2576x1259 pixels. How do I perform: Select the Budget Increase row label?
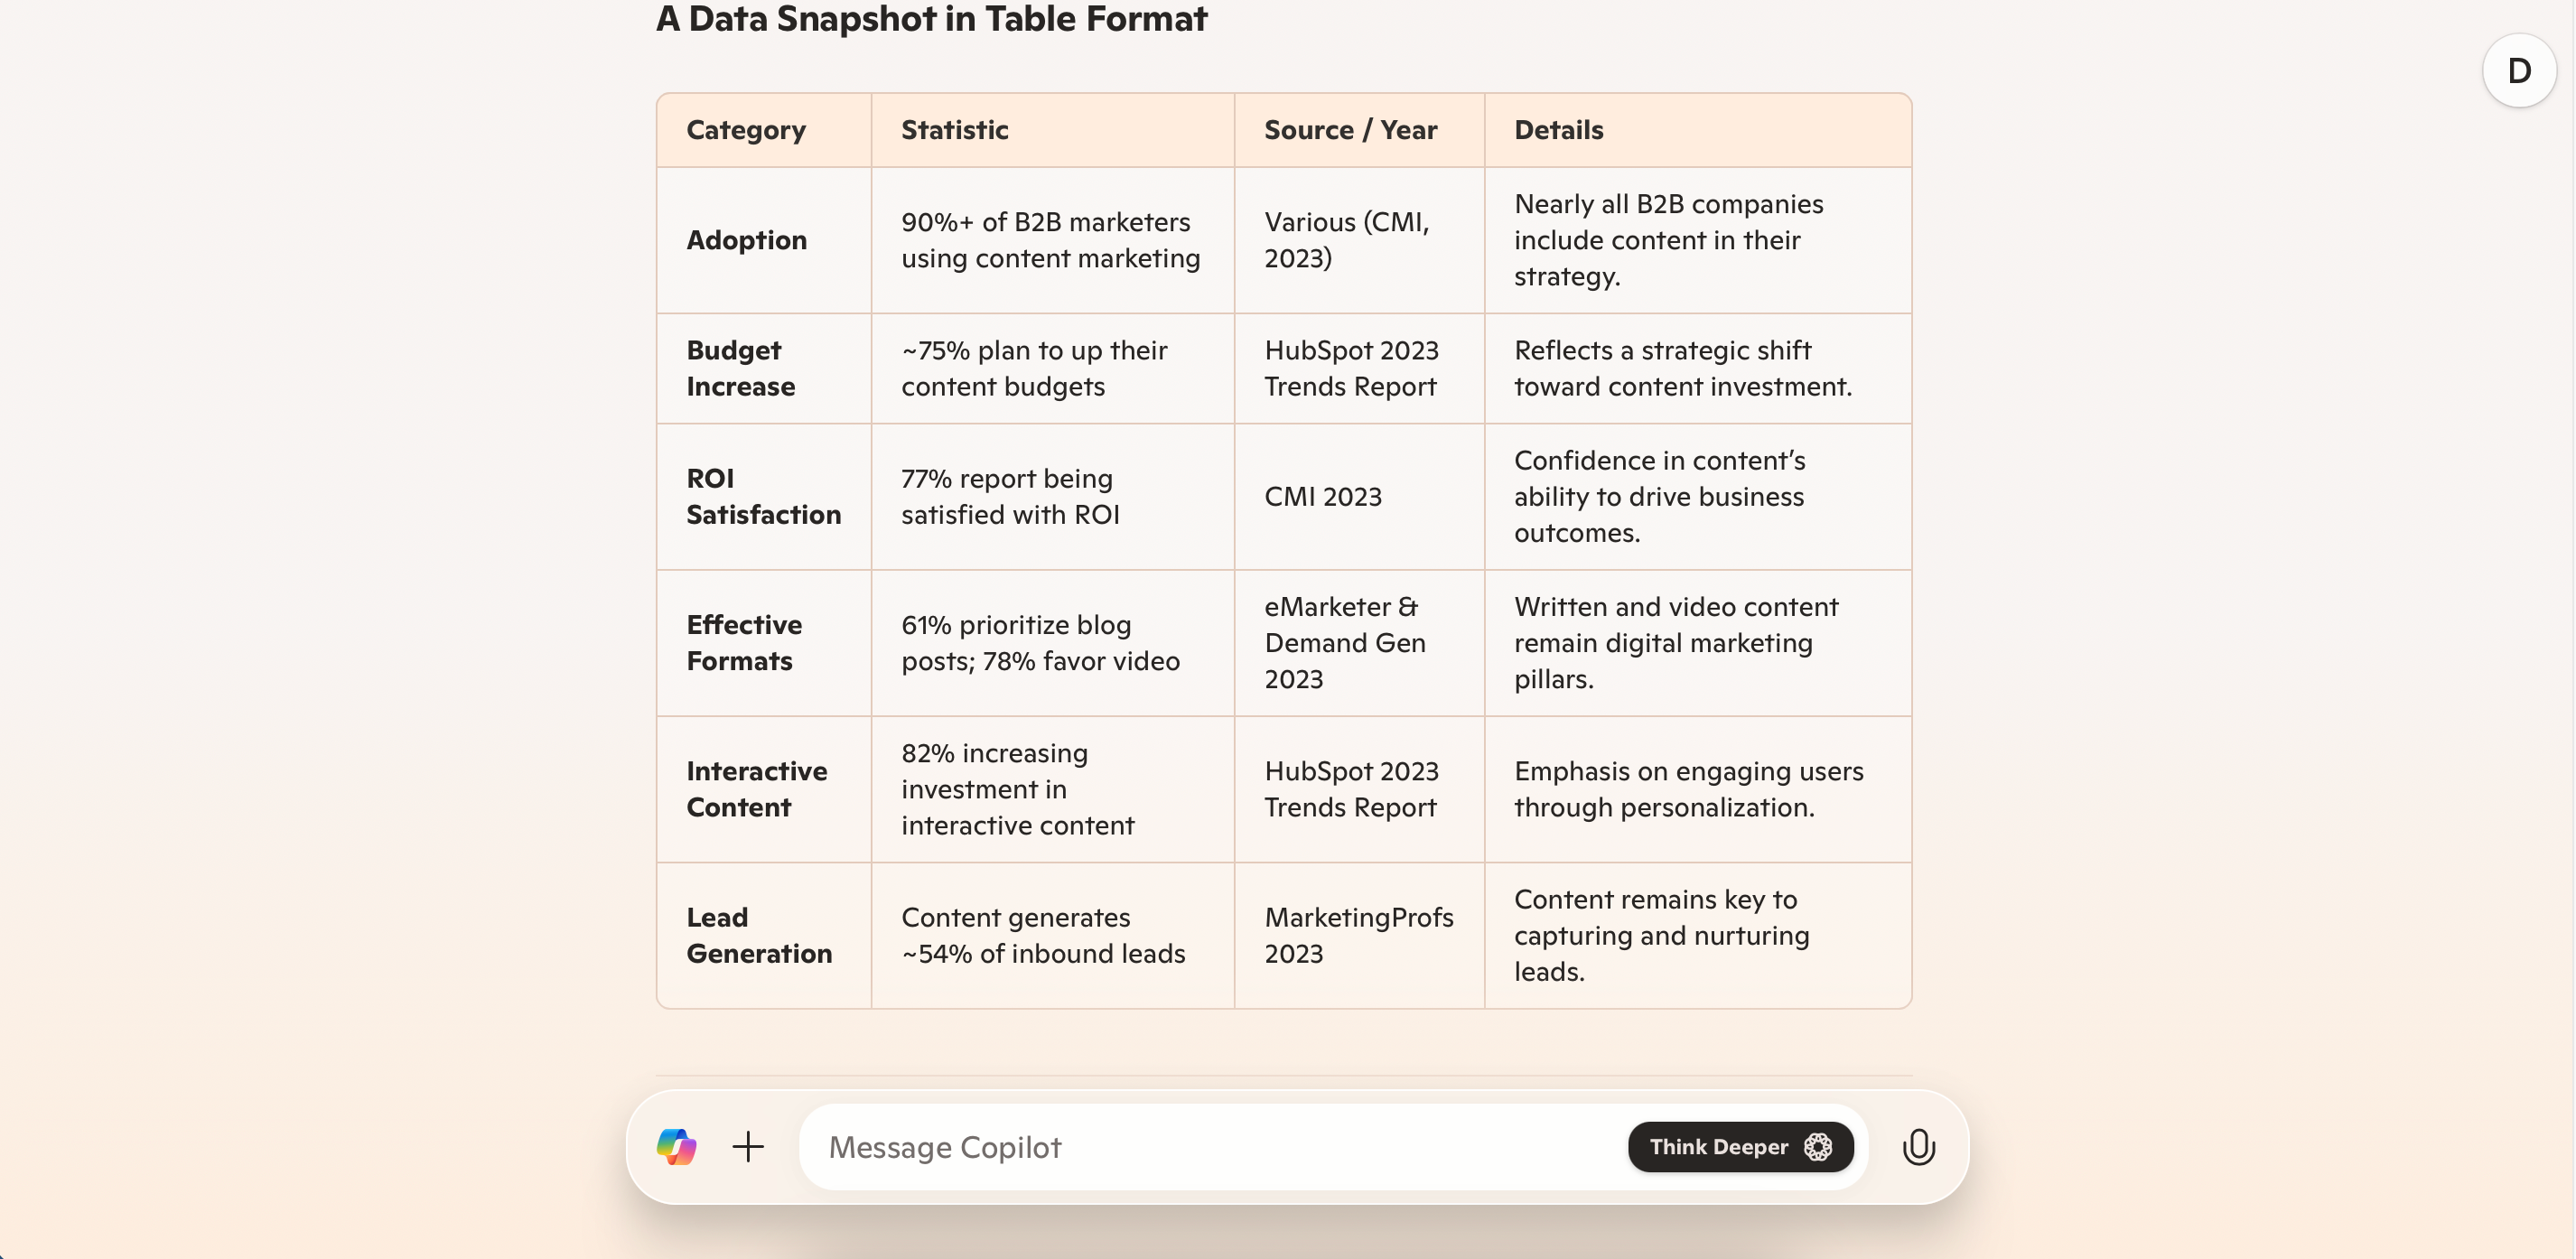tap(740, 368)
